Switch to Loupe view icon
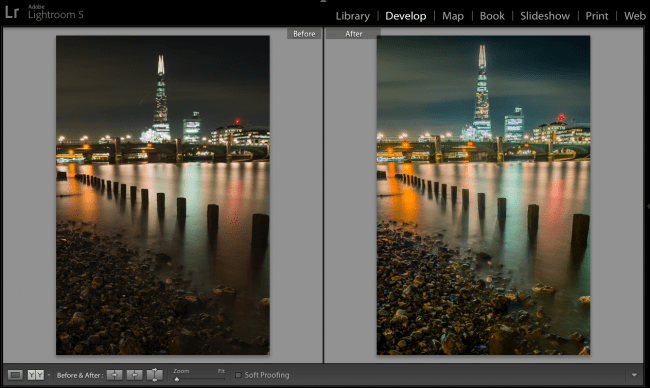Viewport: 650px width, 388px height. [x=15, y=375]
